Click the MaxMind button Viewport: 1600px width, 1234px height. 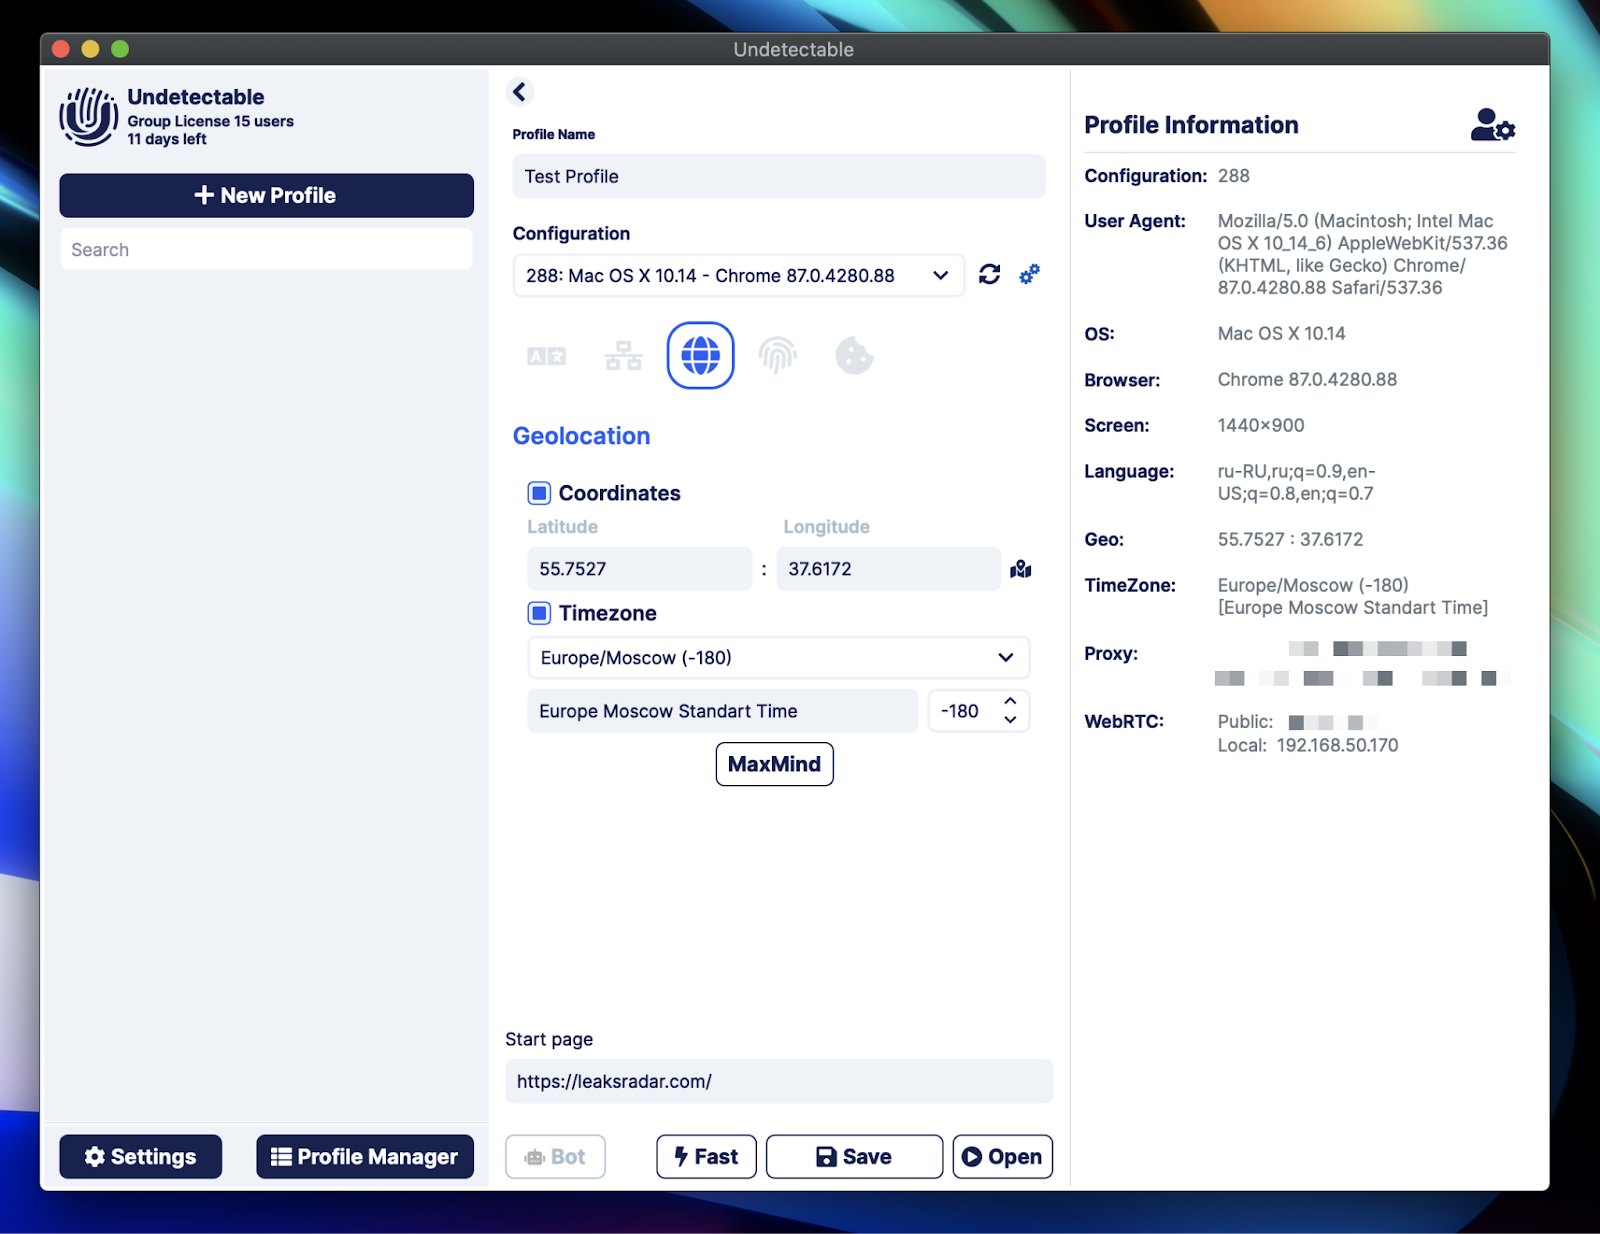point(774,764)
